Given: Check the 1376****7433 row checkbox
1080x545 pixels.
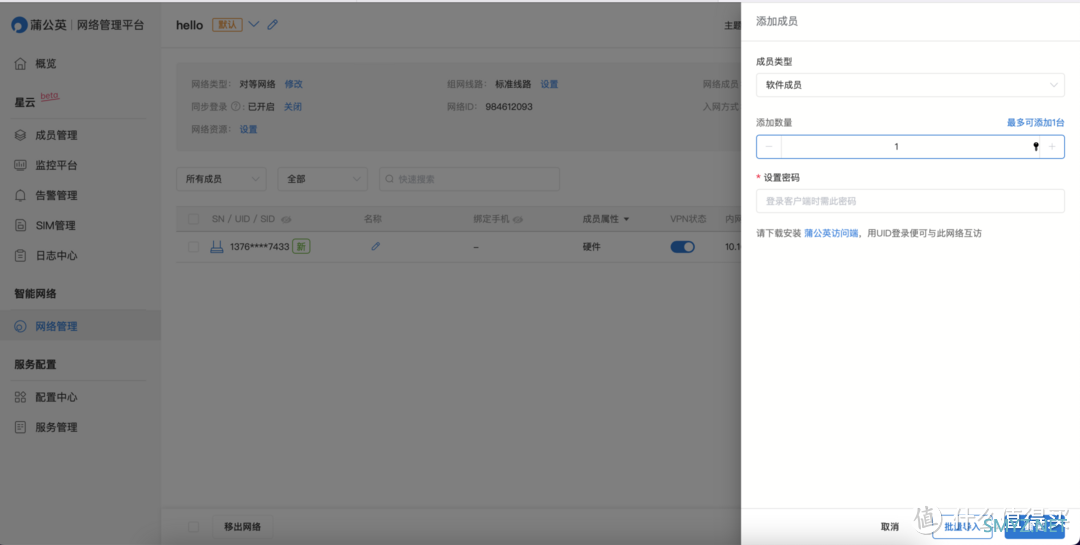Looking at the screenshot, I should click(194, 247).
